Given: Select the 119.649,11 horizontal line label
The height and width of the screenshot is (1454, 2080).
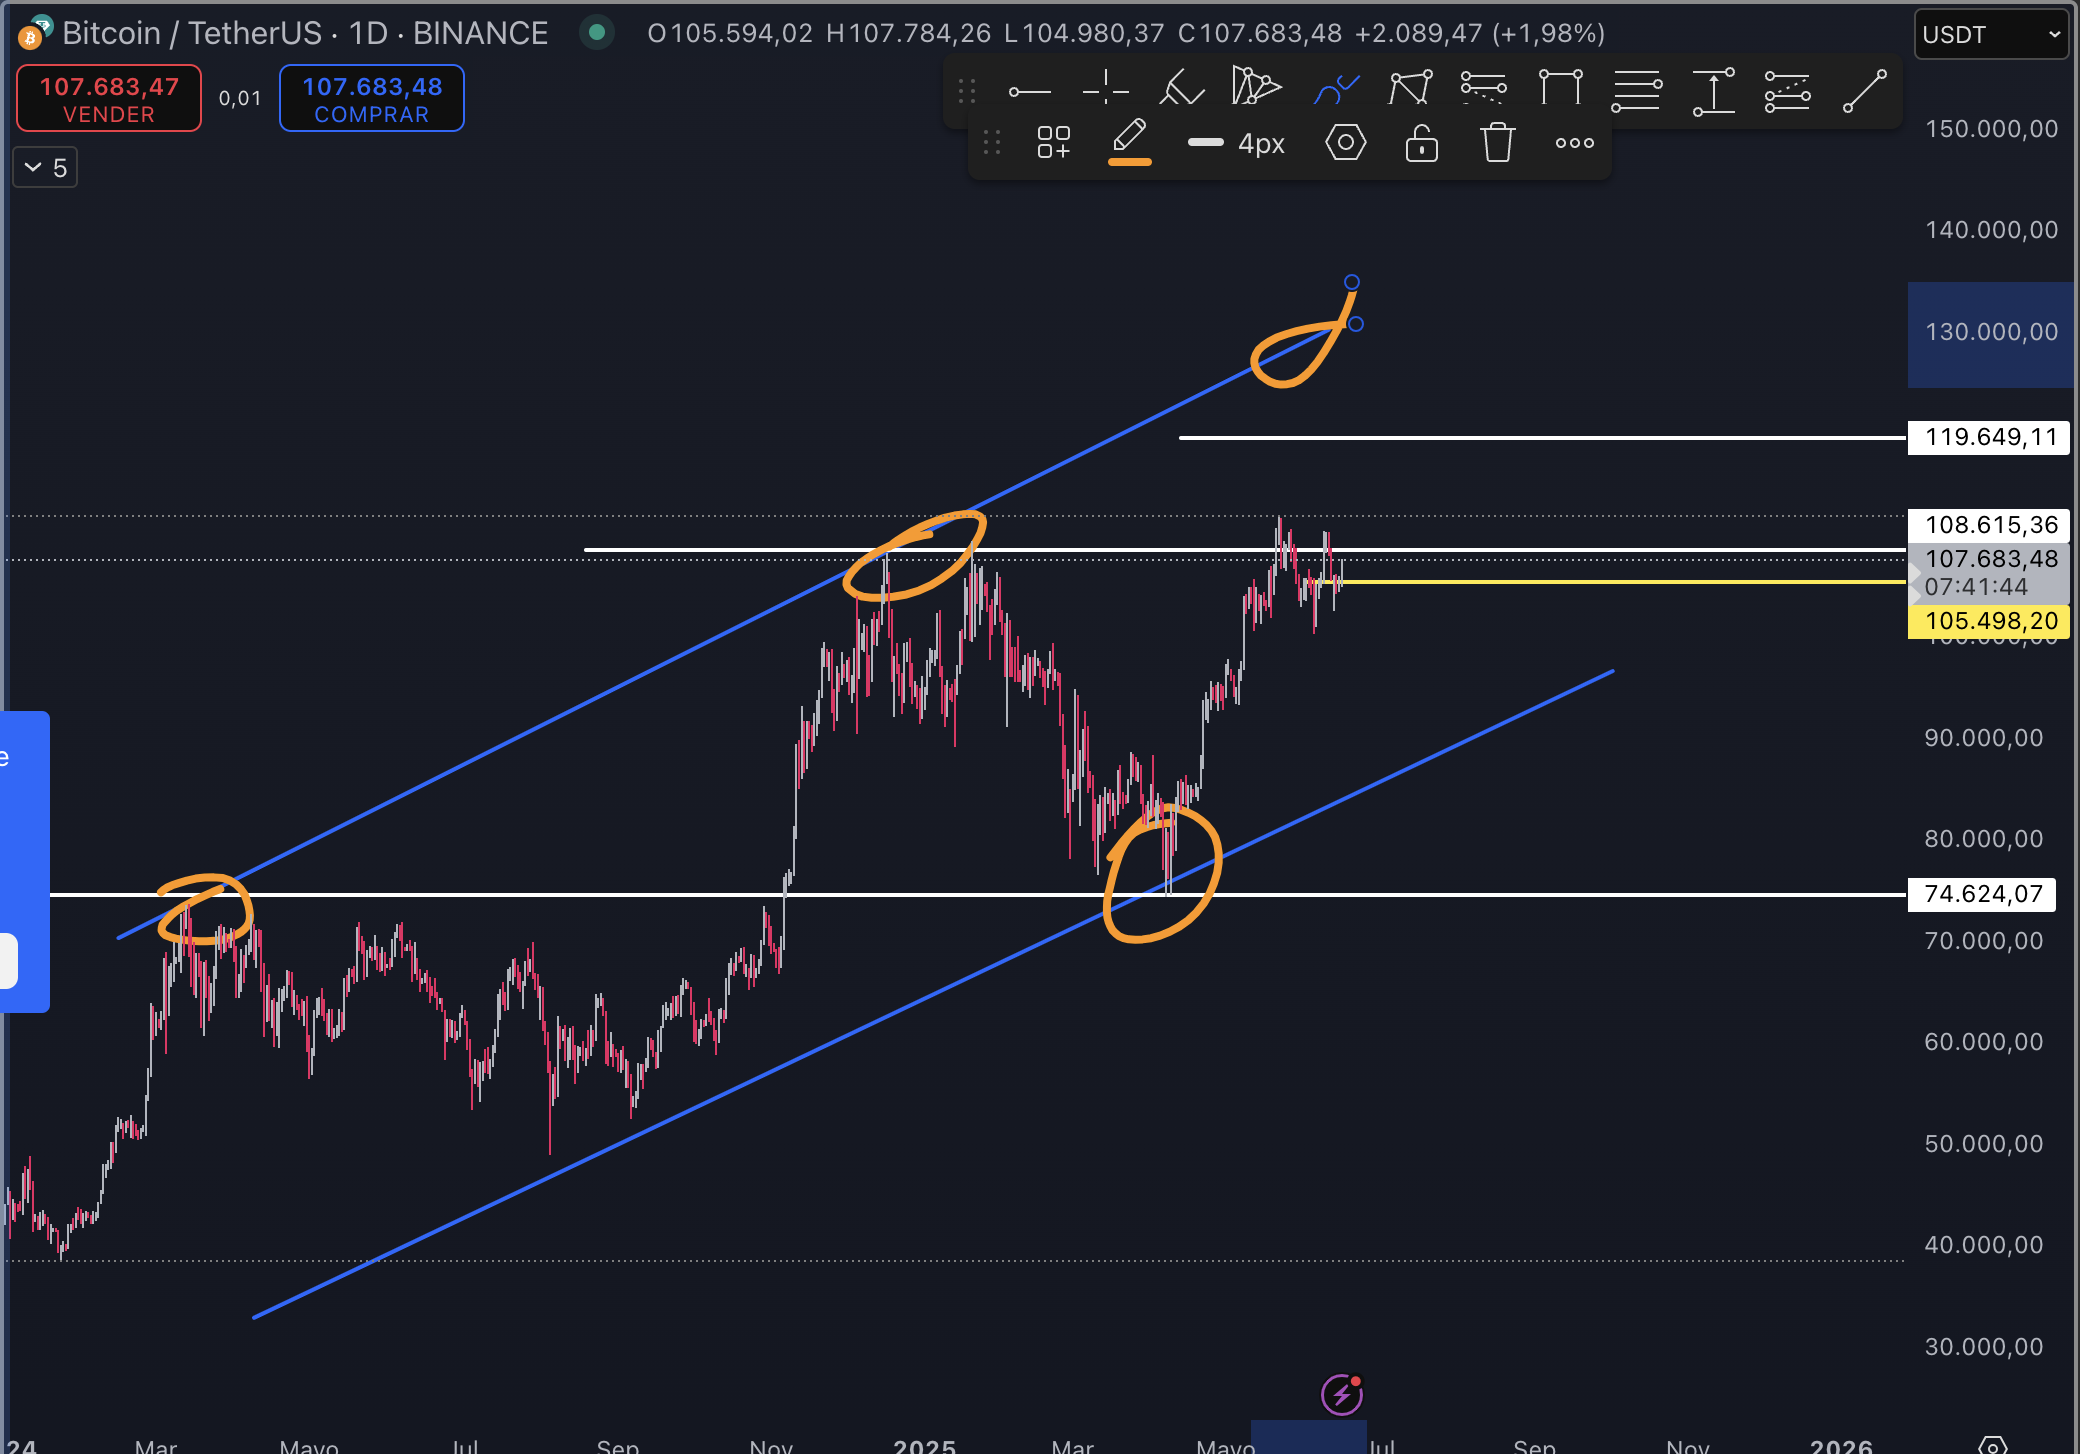Looking at the screenshot, I should click(1988, 437).
